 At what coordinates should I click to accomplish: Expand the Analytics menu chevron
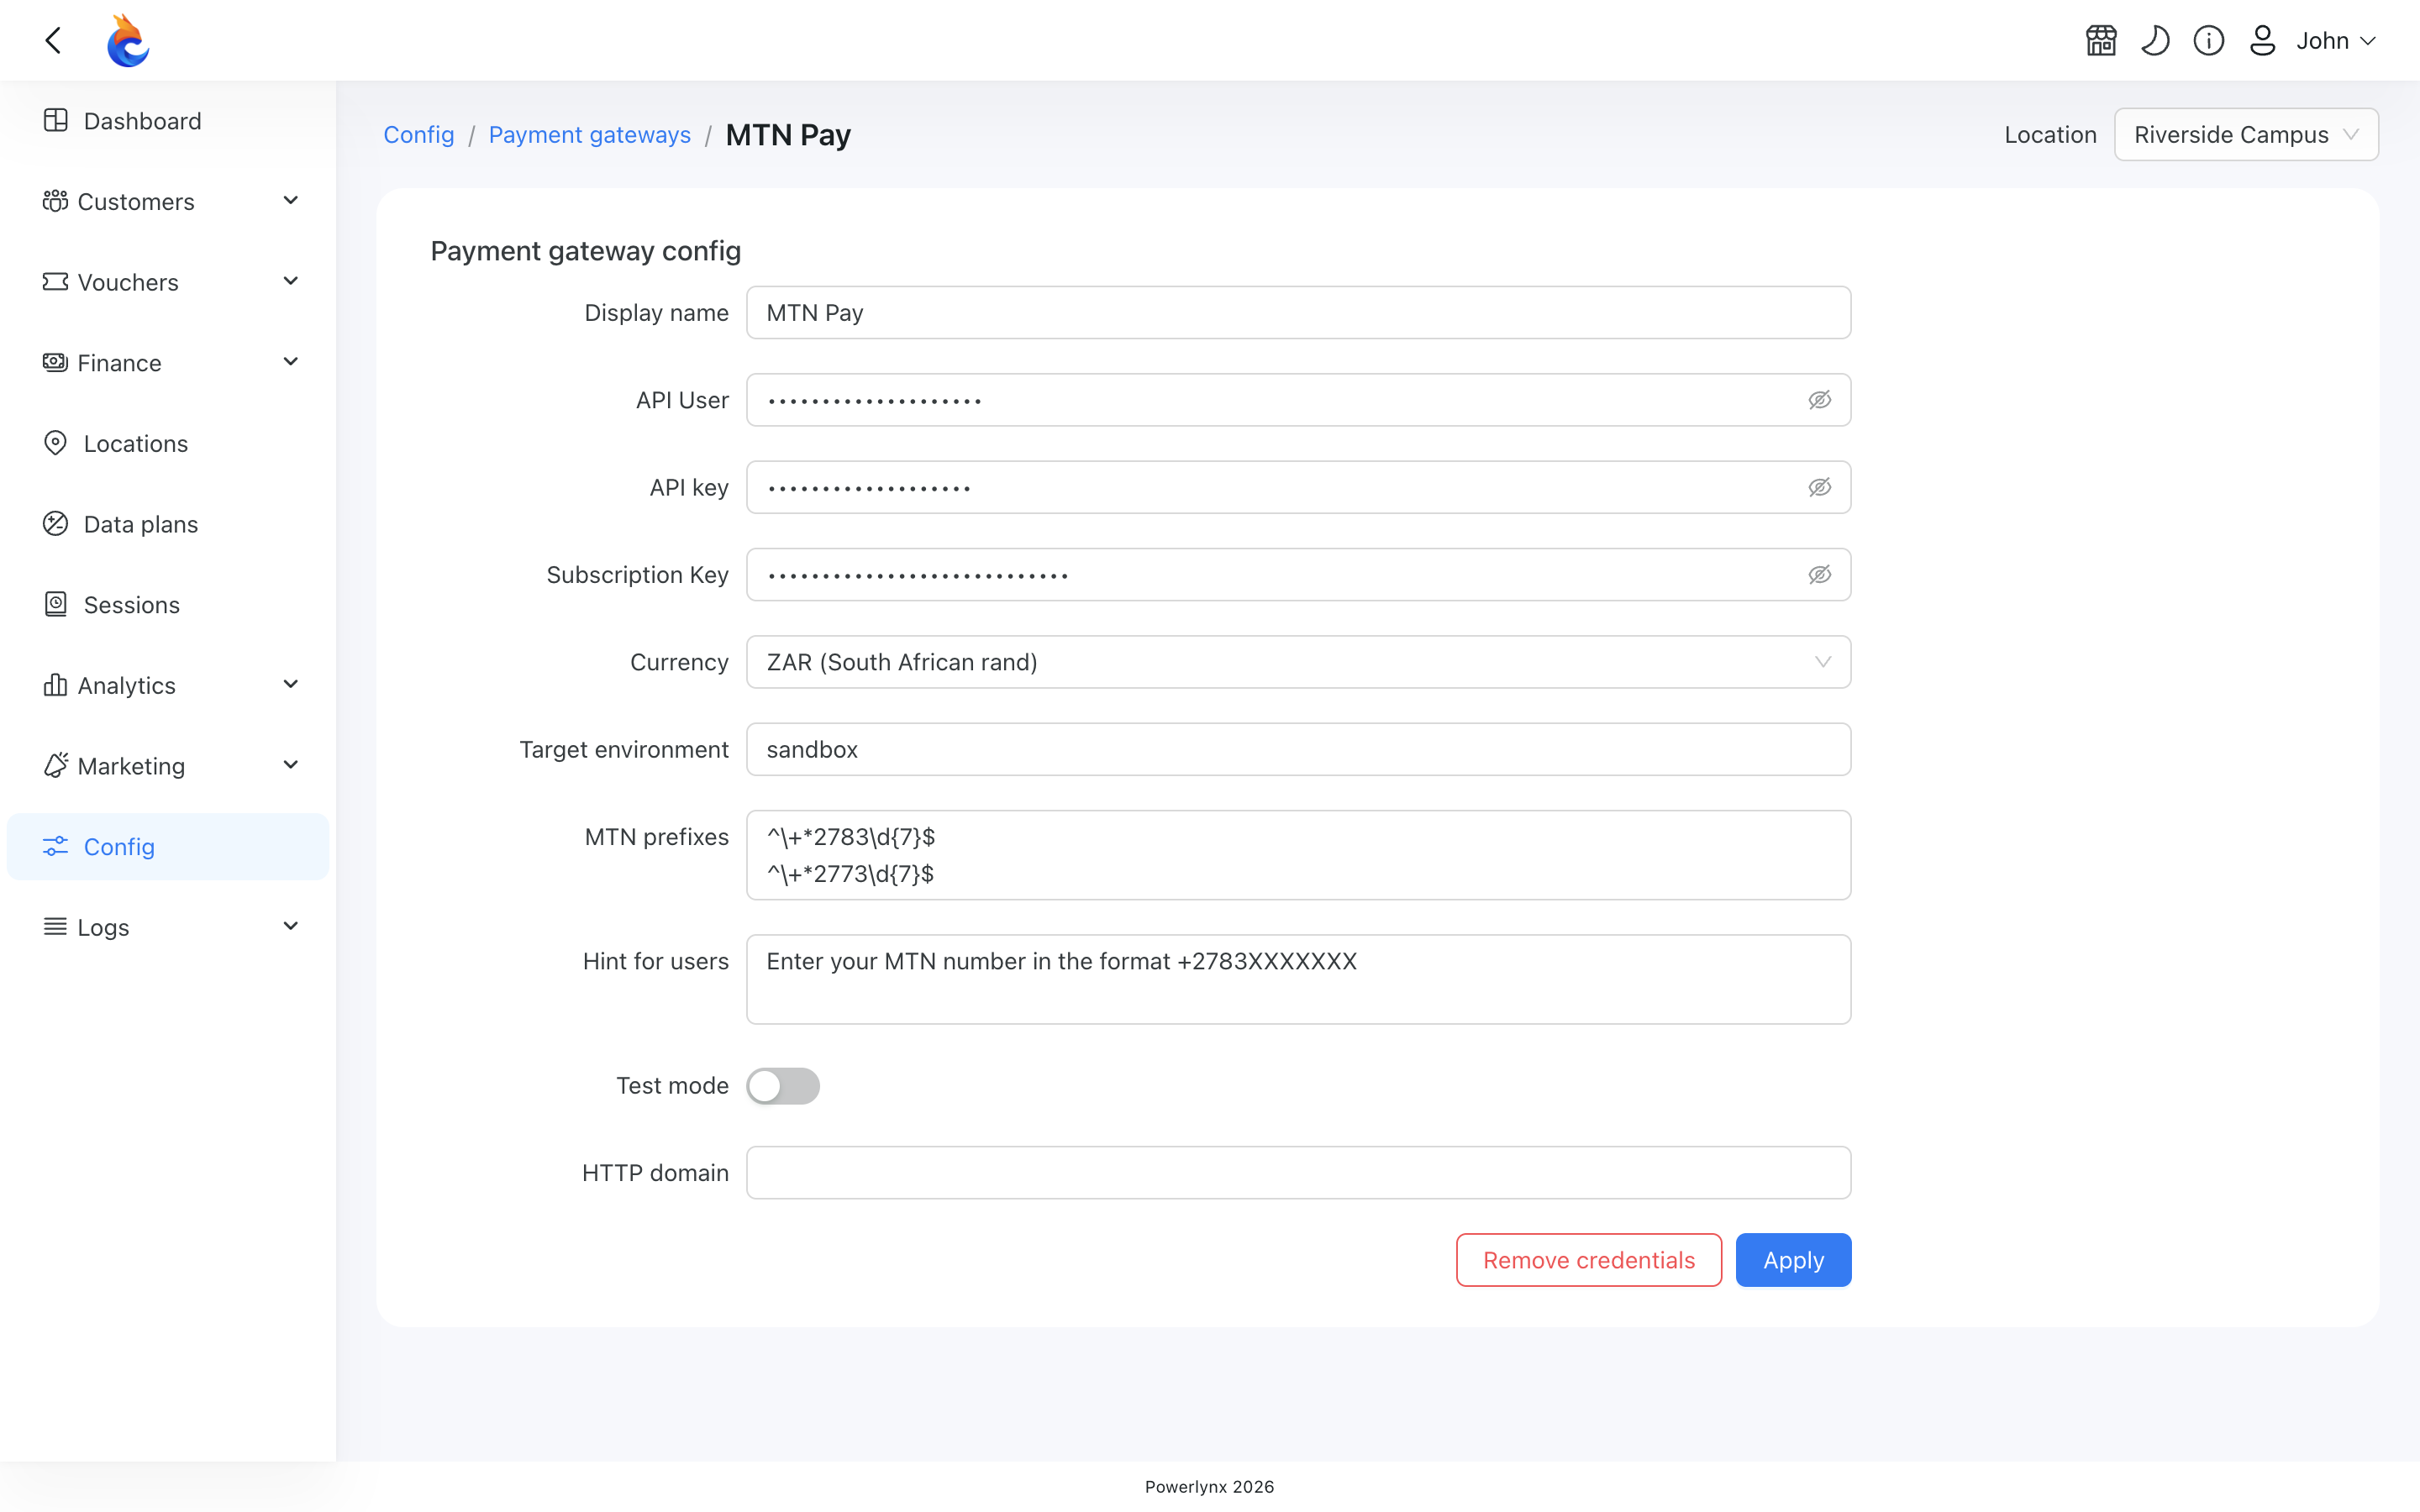point(291,685)
